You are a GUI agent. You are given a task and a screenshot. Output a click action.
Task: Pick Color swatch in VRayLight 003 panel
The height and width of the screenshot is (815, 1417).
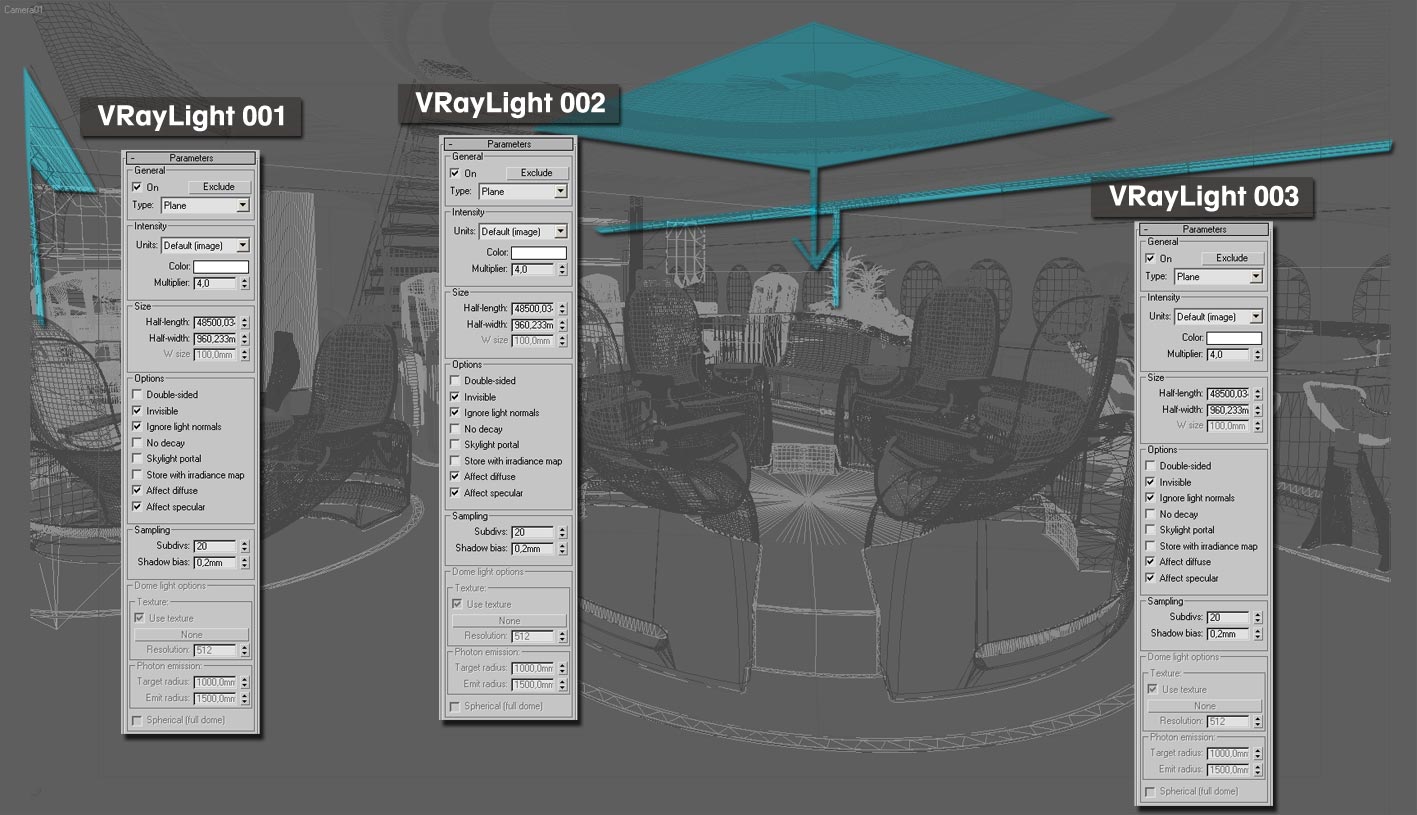[x=1234, y=338]
